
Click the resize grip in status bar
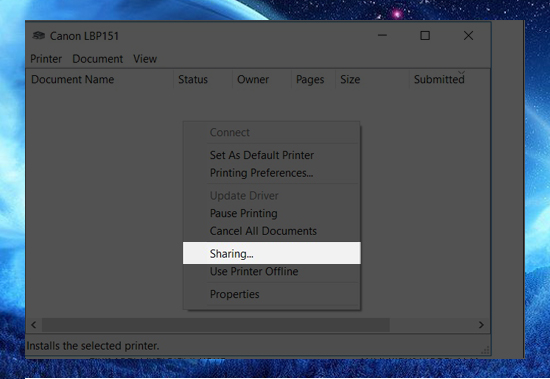tap(485, 350)
